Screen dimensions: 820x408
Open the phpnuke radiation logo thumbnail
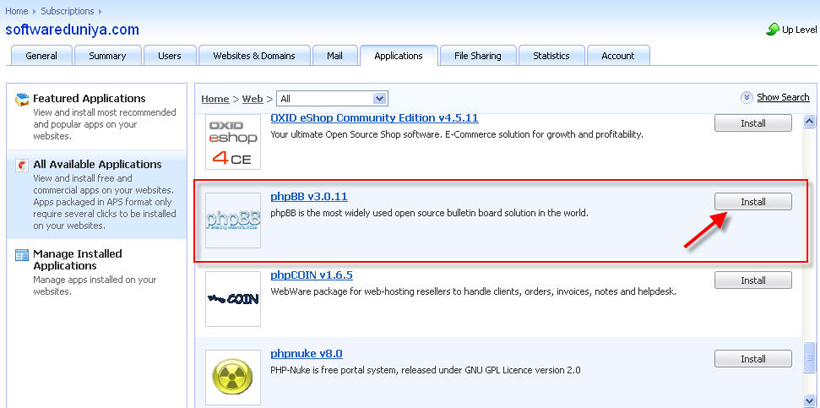coord(233,377)
